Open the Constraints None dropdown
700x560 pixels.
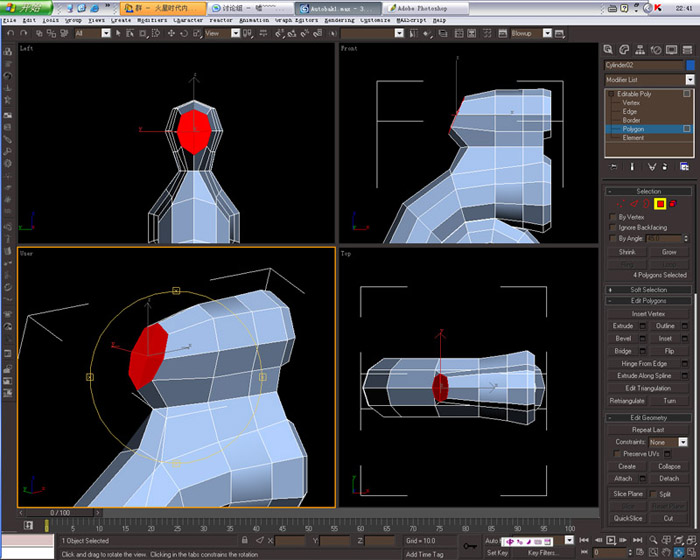click(668, 442)
